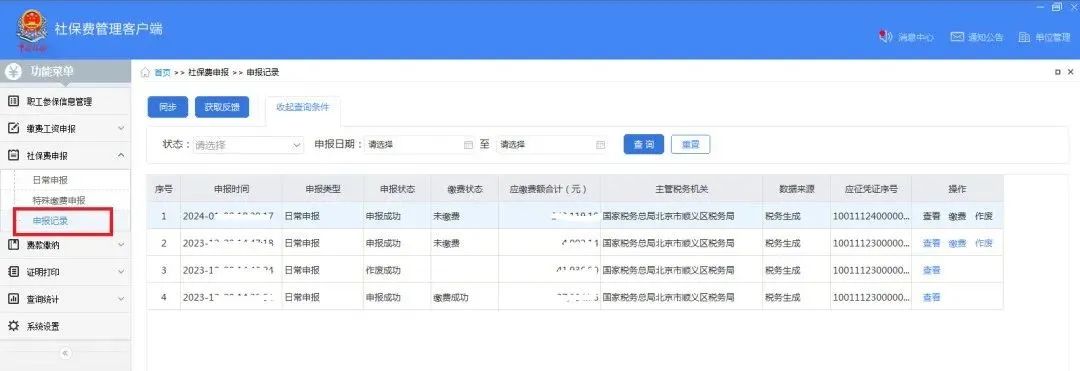Select 特殊缴费申报 submenu item
1080x371 pixels.
point(59,200)
